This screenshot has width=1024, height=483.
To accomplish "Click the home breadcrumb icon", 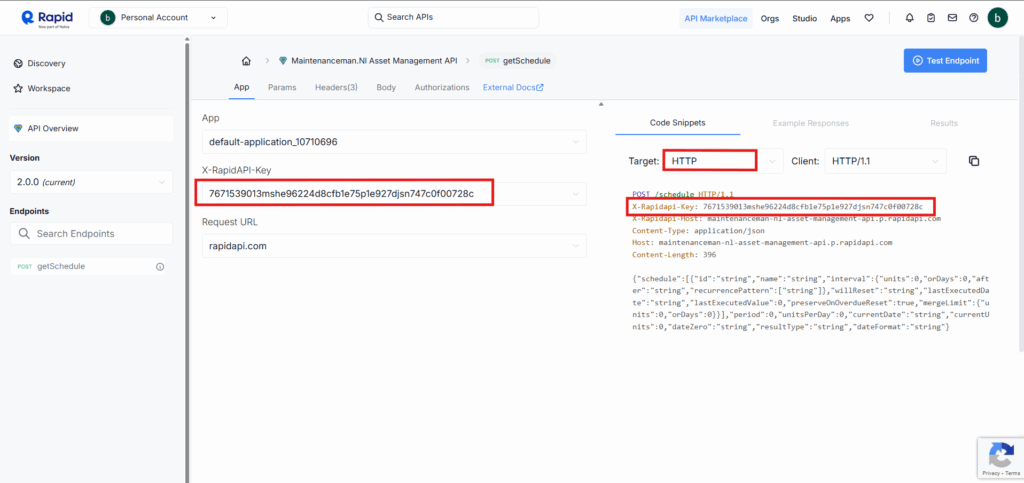I will (246, 61).
